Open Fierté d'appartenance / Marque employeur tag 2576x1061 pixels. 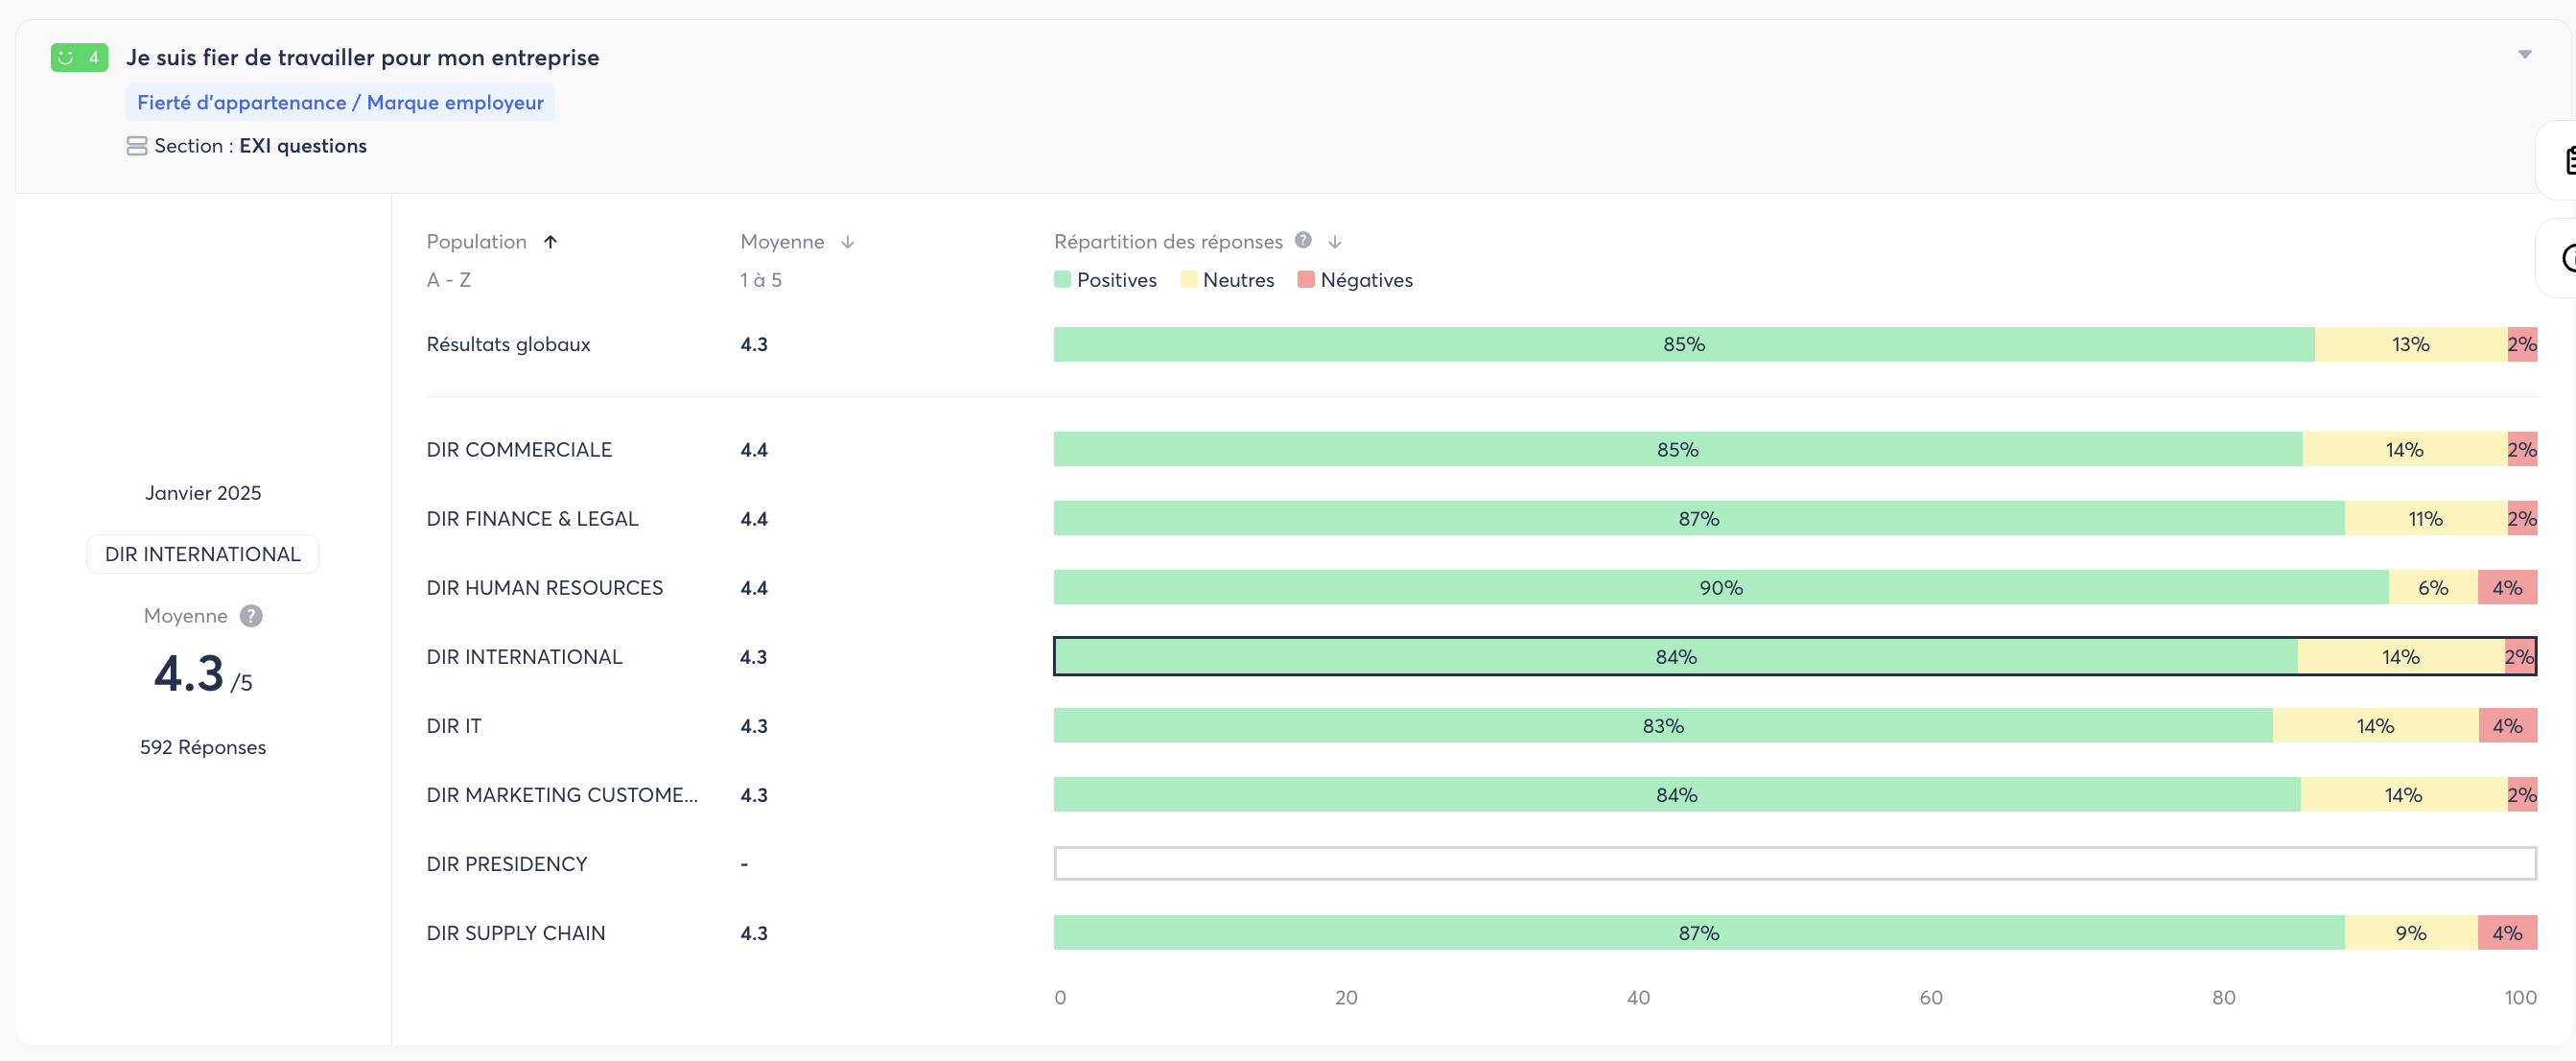coord(340,103)
